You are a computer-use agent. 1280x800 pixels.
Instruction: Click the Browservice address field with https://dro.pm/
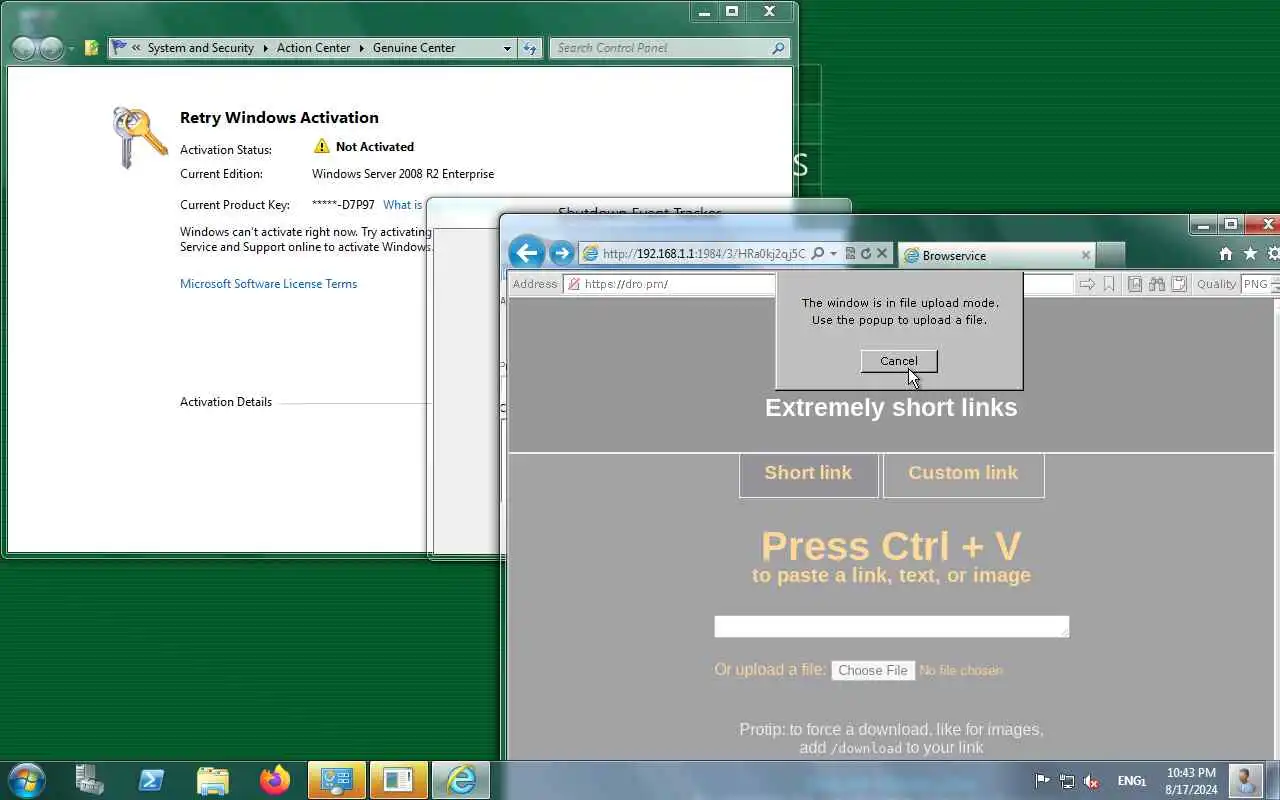click(670, 284)
